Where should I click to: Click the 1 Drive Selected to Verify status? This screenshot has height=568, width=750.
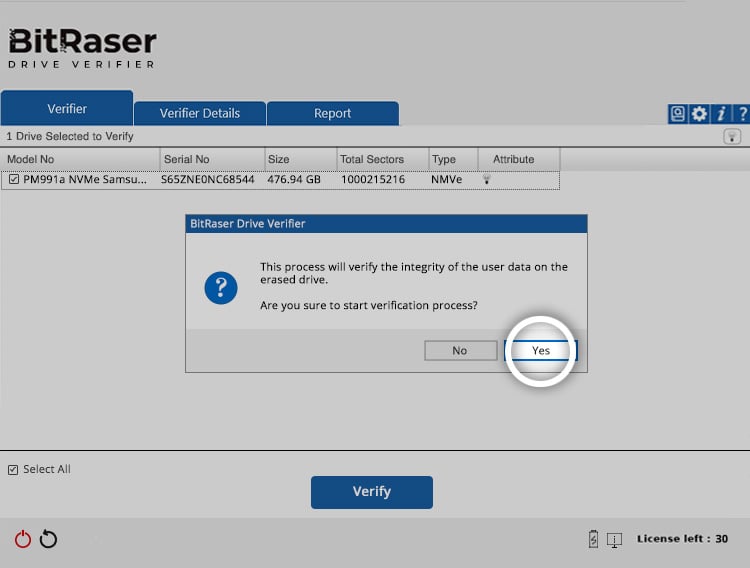pos(70,136)
